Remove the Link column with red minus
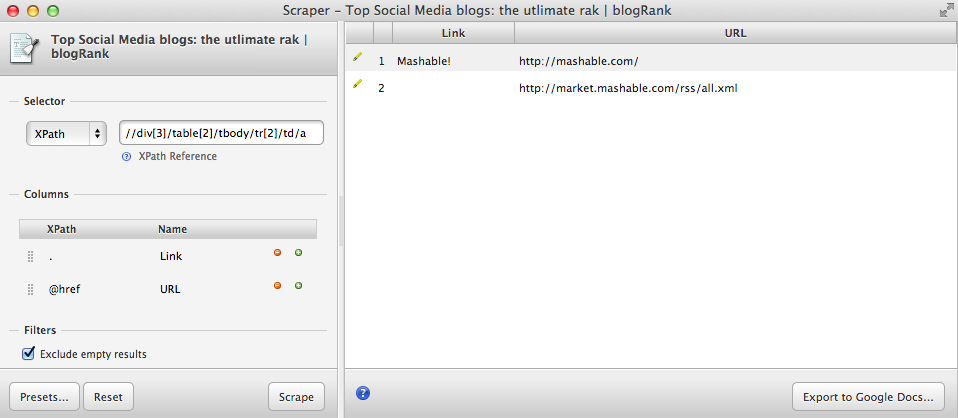The image size is (958, 418). pos(278,253)
